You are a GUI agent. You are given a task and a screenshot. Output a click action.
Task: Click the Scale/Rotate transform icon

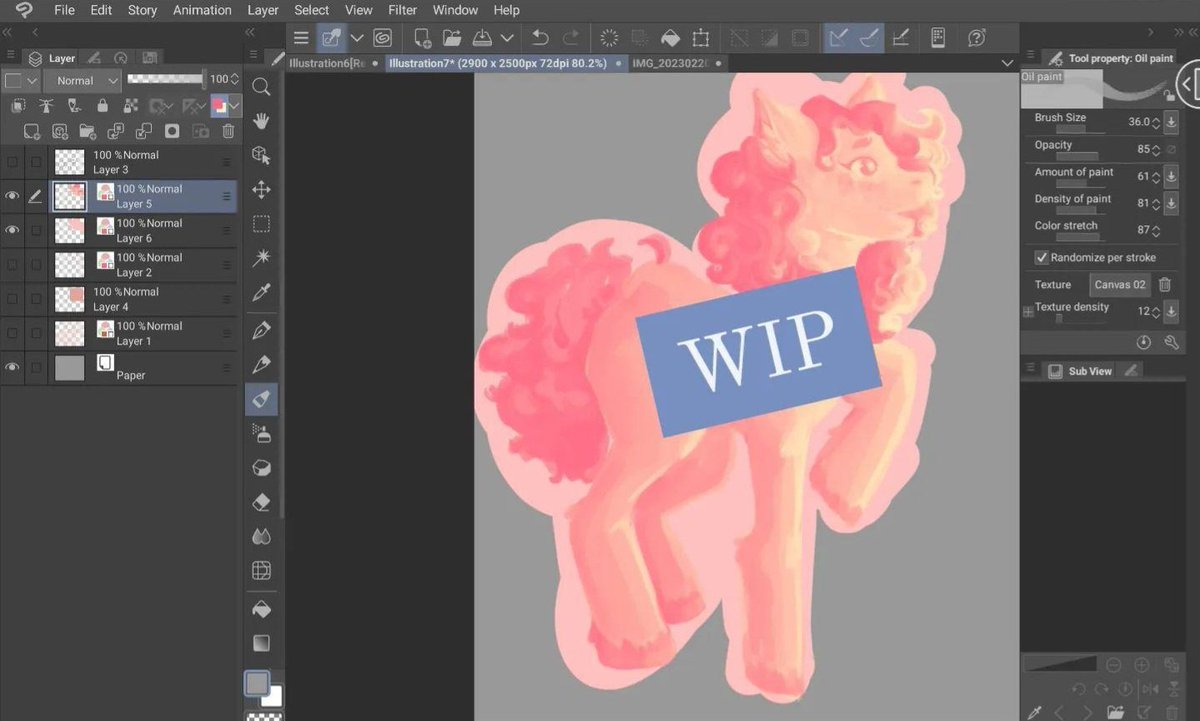(x=701, y=38)
